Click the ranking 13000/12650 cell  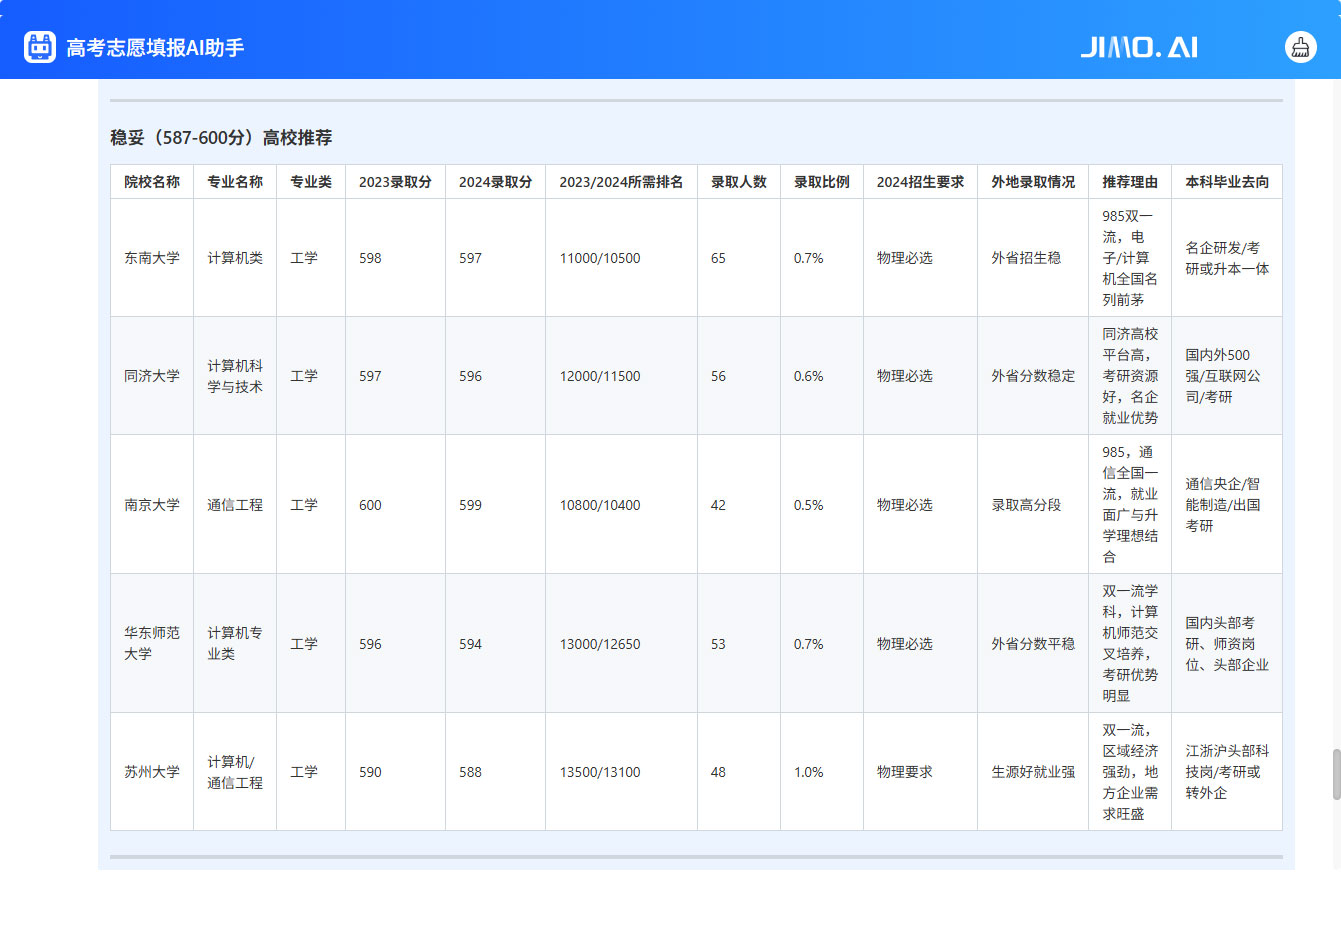621,644
